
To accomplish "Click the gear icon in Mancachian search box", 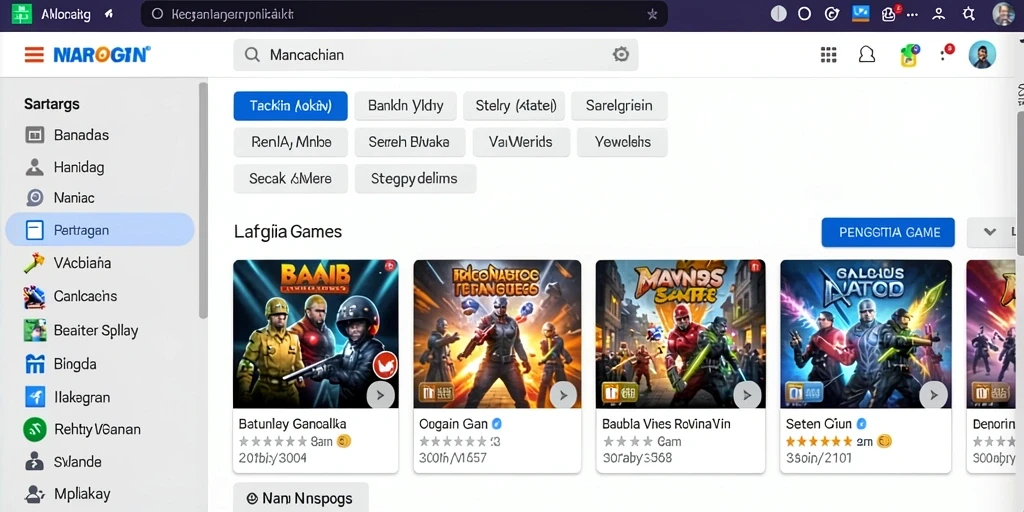I will point(620,55).
